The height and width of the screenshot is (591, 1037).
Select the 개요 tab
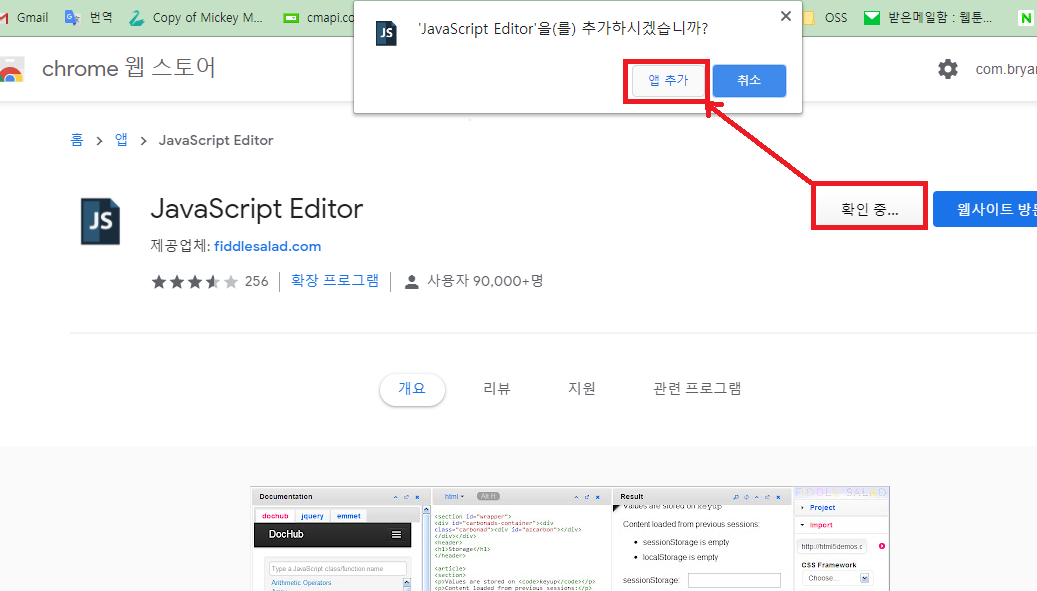[412, 389]
